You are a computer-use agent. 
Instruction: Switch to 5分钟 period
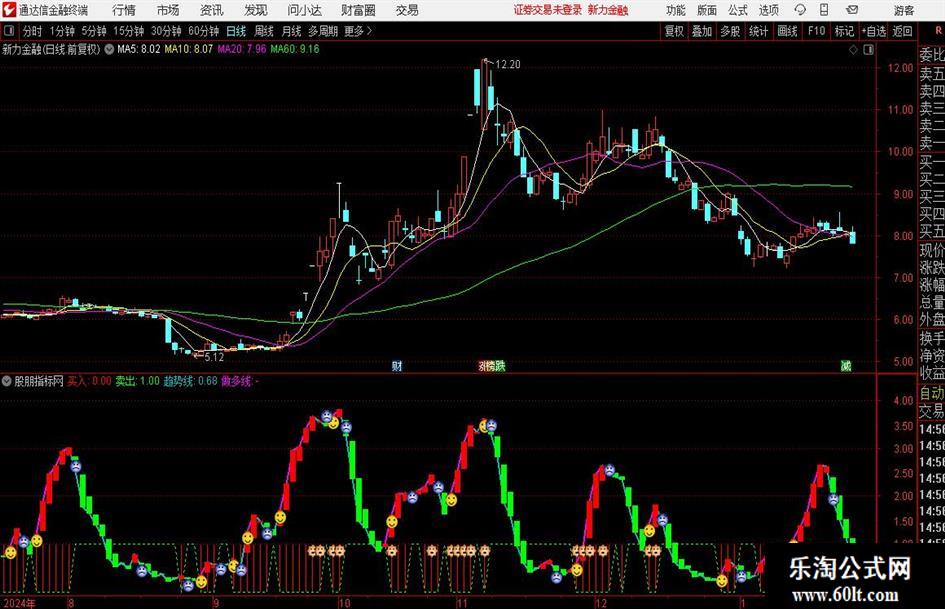tap(94, 31)
